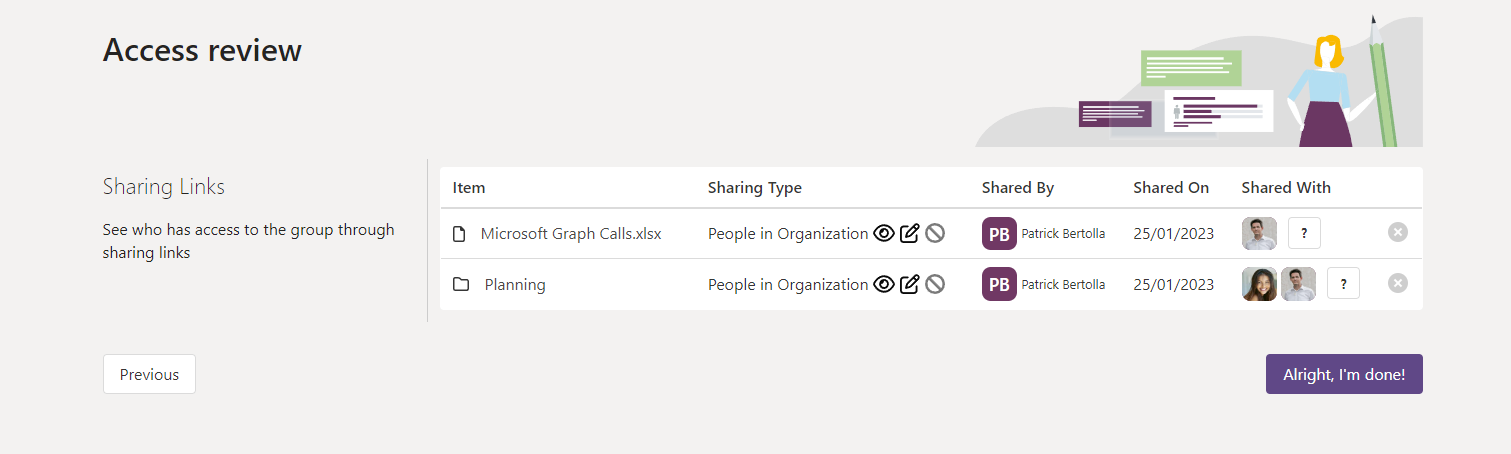The height and width of the screenshot is (454, 1511).
Task: Click edit pencil icon in Planning row
Action: click(x=909, y=284)
